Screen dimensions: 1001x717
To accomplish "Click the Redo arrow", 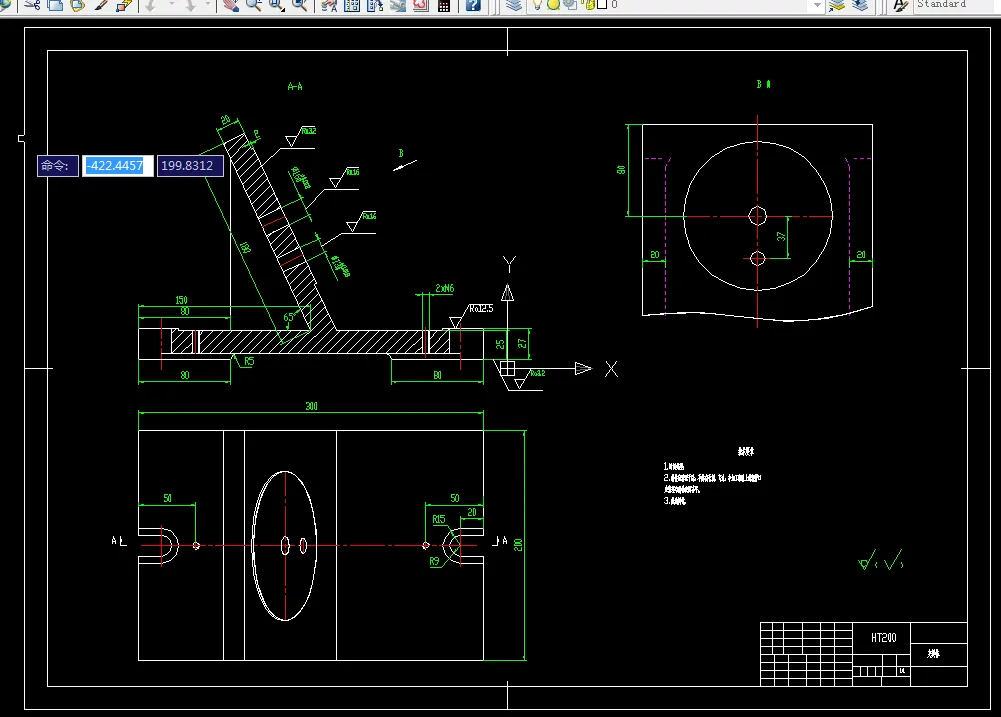I will coord(190,5).
